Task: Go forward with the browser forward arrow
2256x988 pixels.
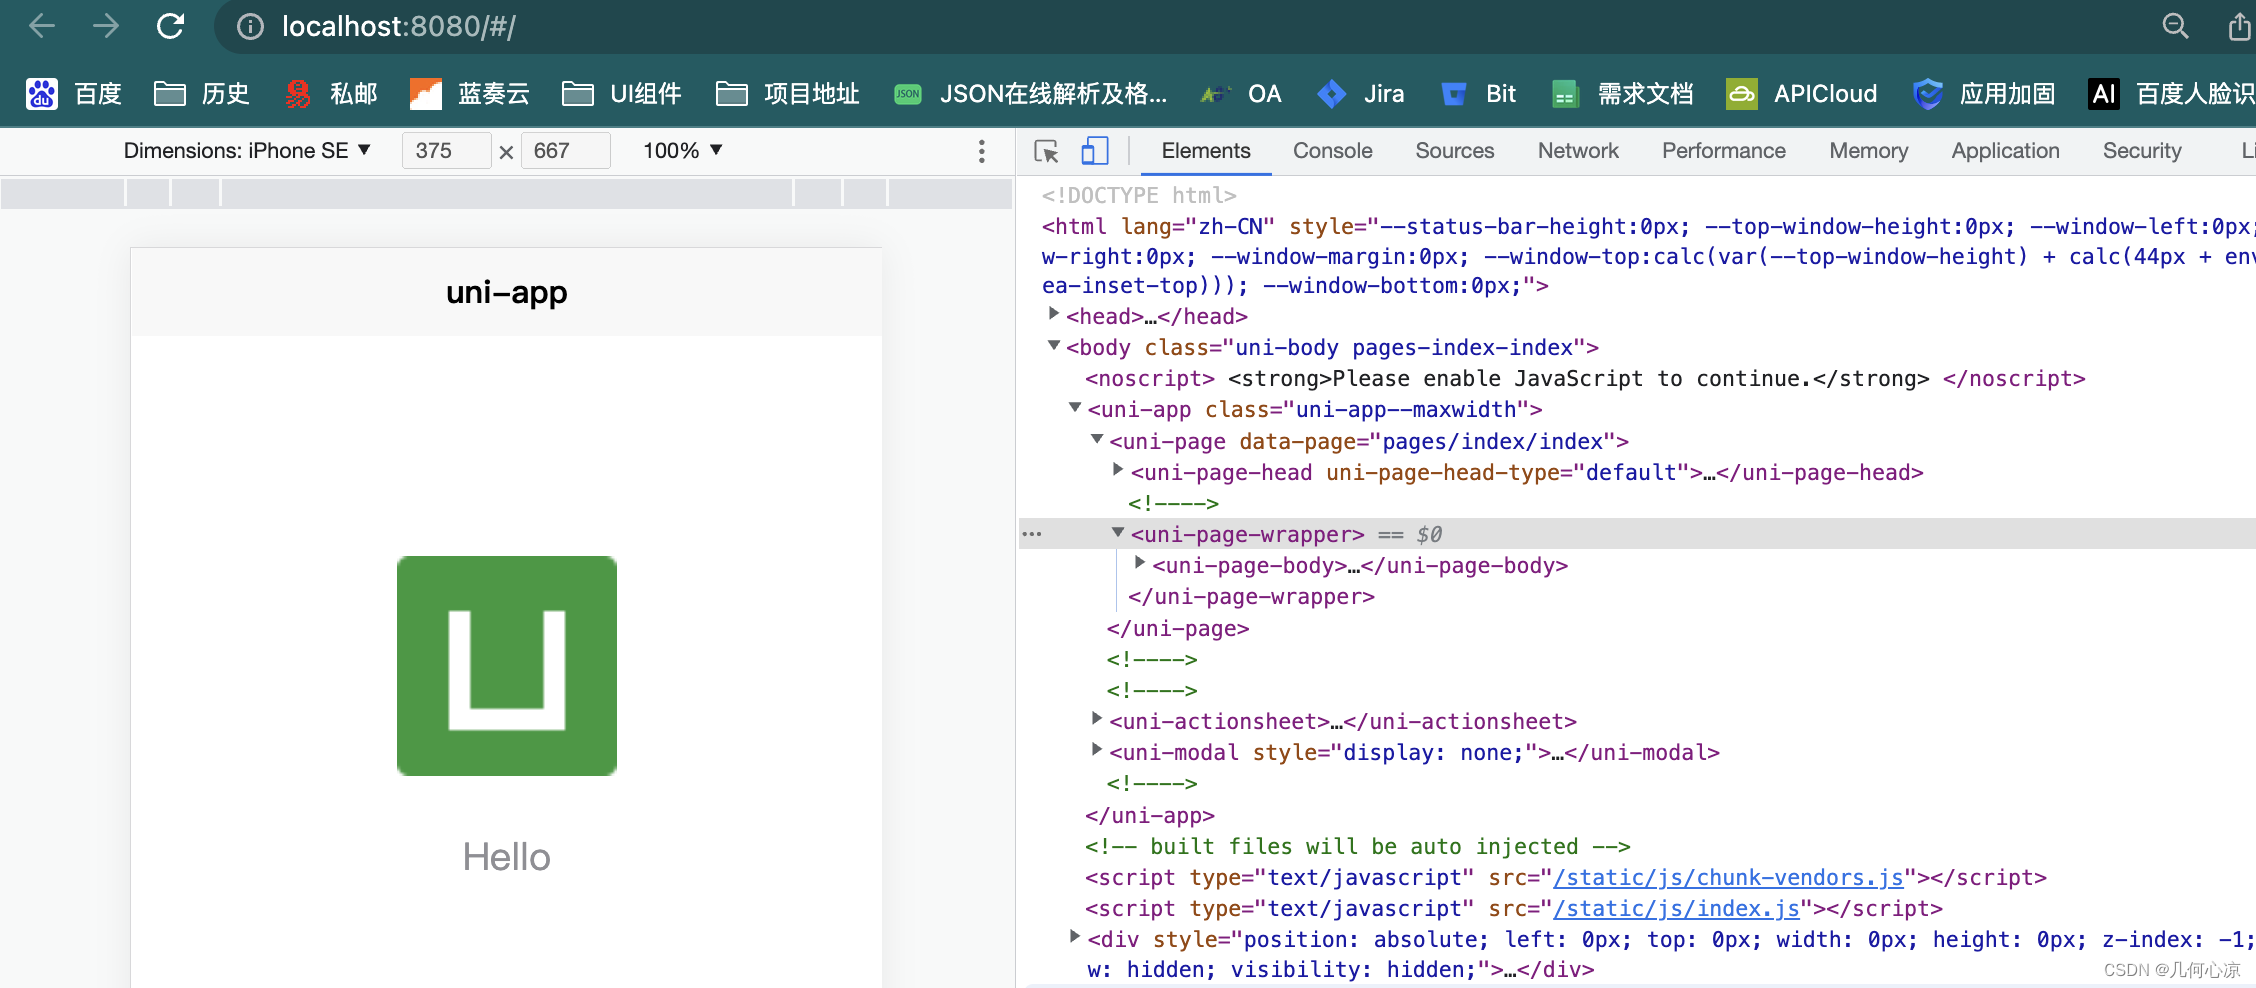Action: click(105, 26)
